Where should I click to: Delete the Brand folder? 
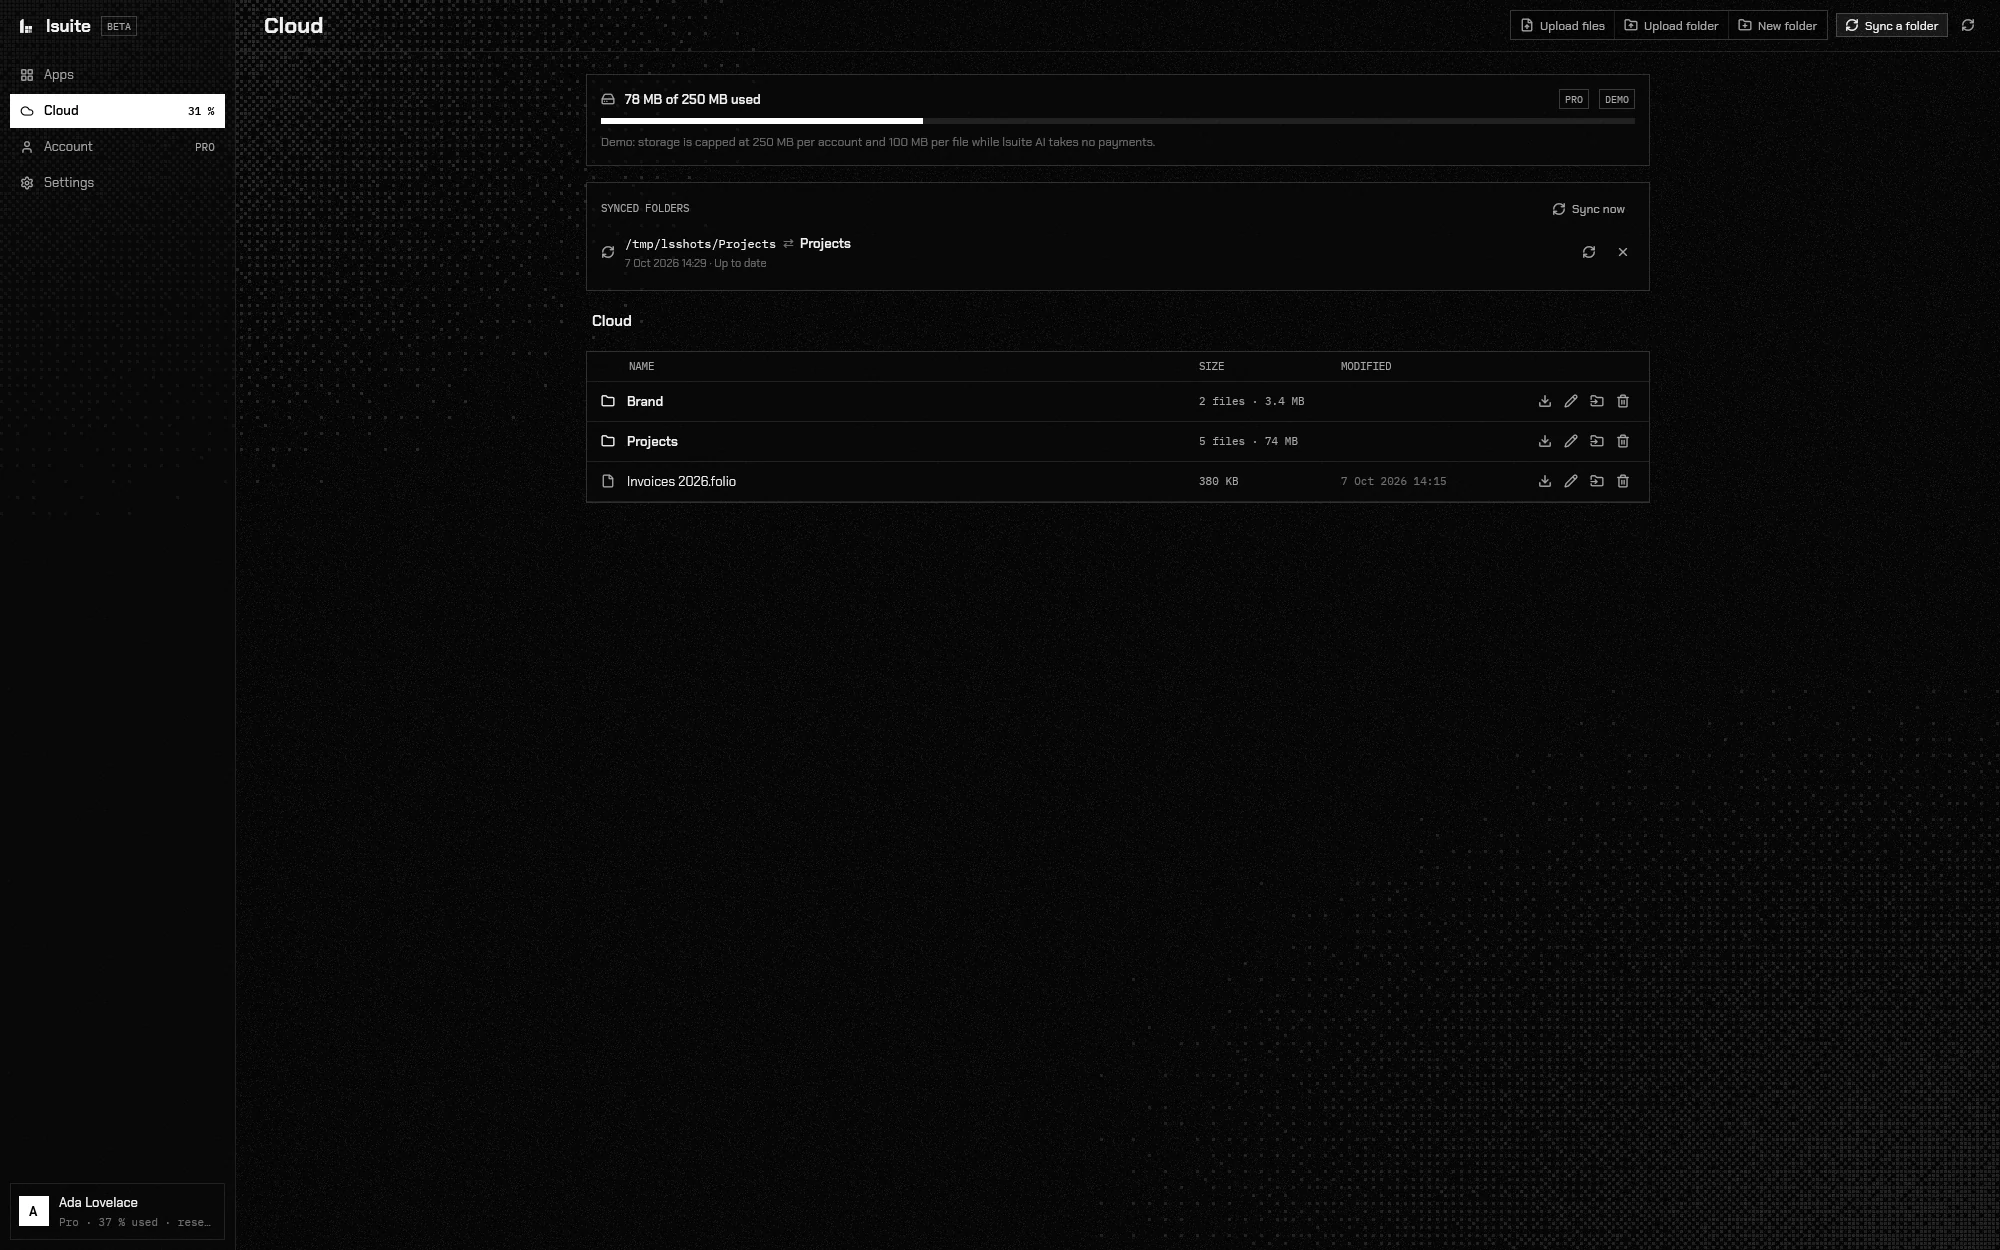tap(1623, 401)
